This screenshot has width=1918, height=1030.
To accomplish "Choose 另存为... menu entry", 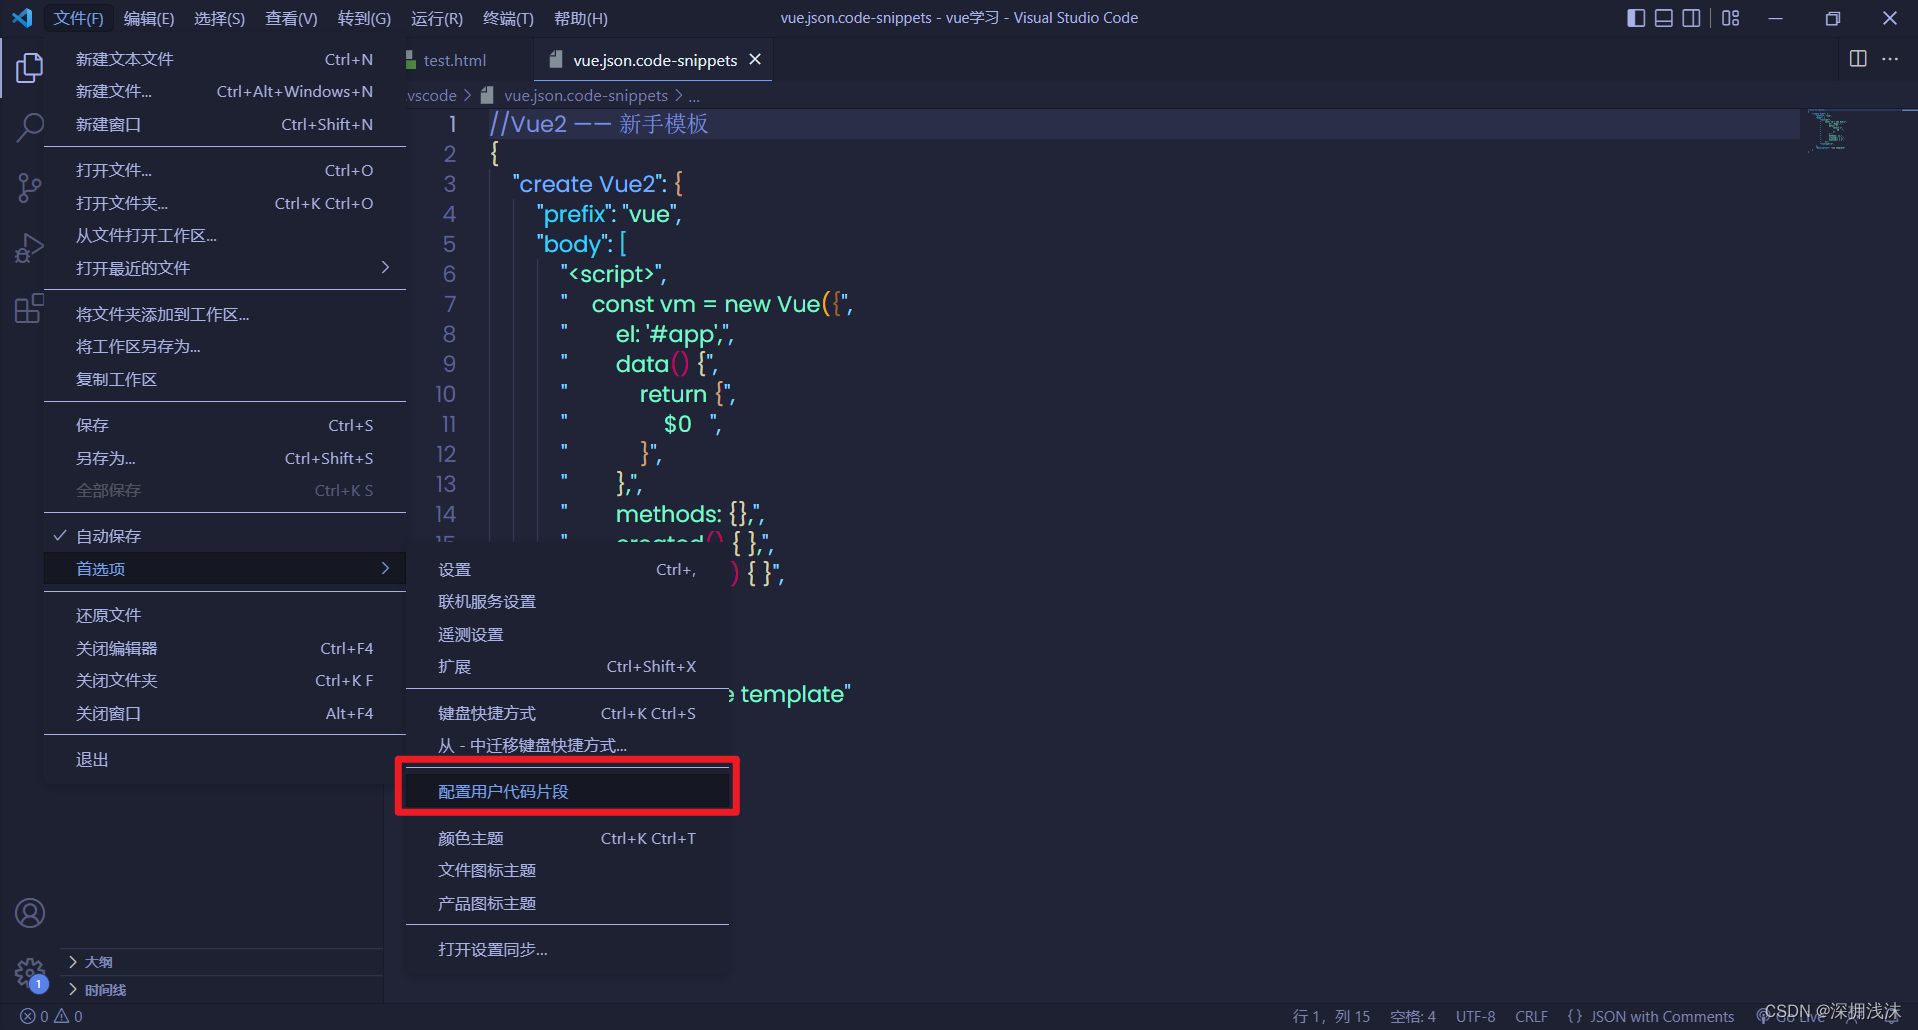I will [x=225, y=458].
